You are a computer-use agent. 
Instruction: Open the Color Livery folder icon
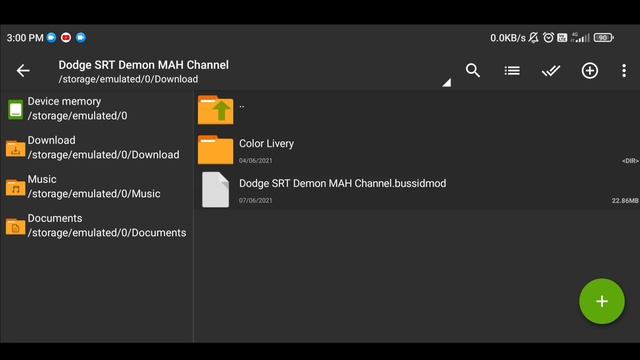pyautogui.click(x=216, y=150)
